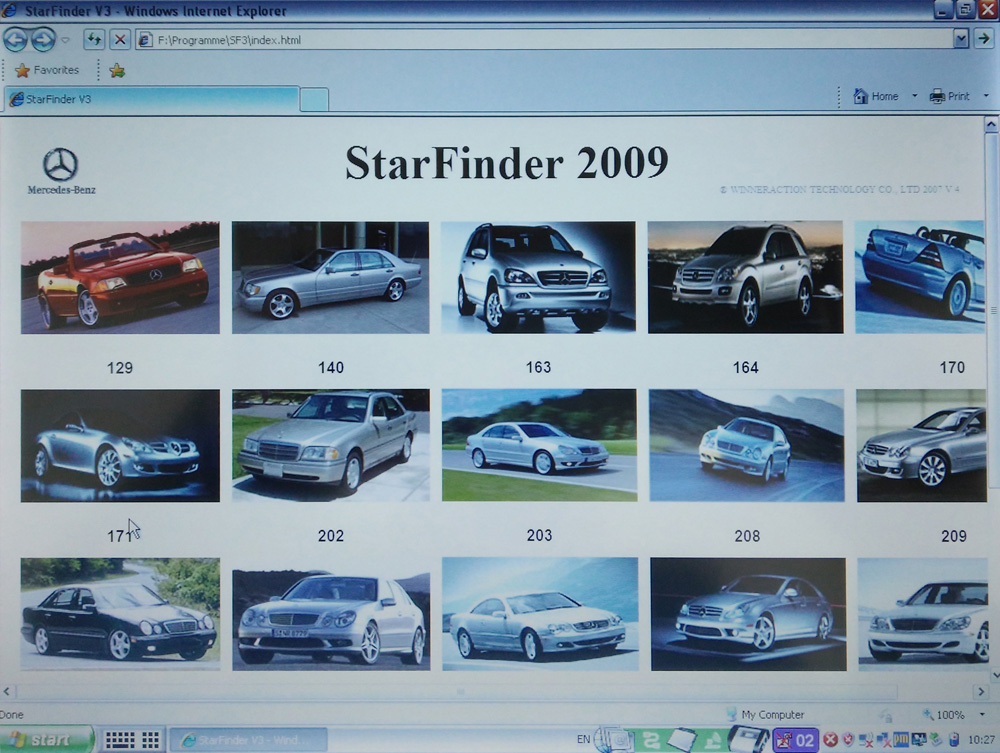Expand the Print options dropdown arrow
1000x753 pixels.
click(x=986, y=96)
